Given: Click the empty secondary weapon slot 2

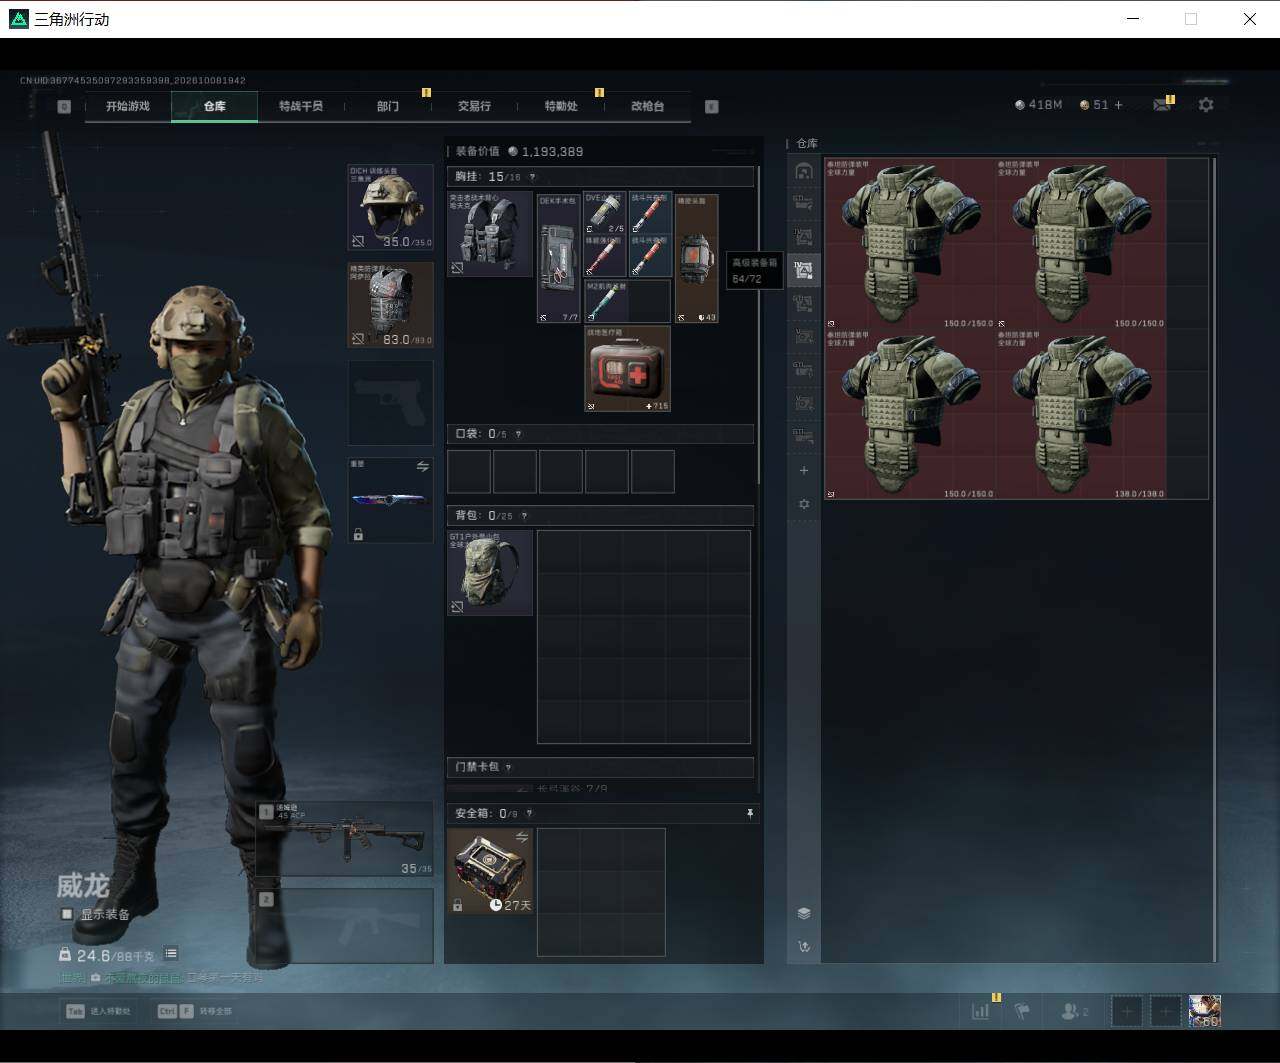Looking at the screenshot, I should pyautogui.click(x=344, y=926).
